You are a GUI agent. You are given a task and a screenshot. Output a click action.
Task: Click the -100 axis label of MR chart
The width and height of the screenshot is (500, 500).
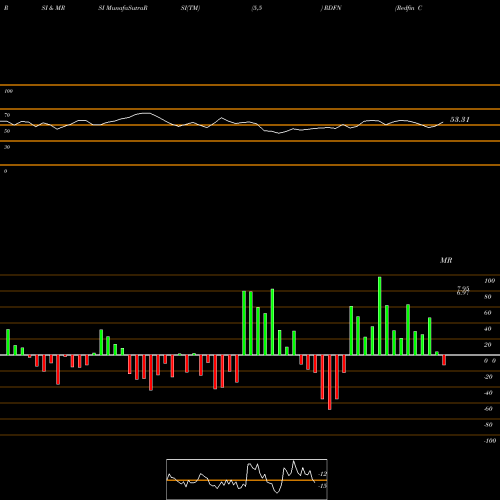490,441
